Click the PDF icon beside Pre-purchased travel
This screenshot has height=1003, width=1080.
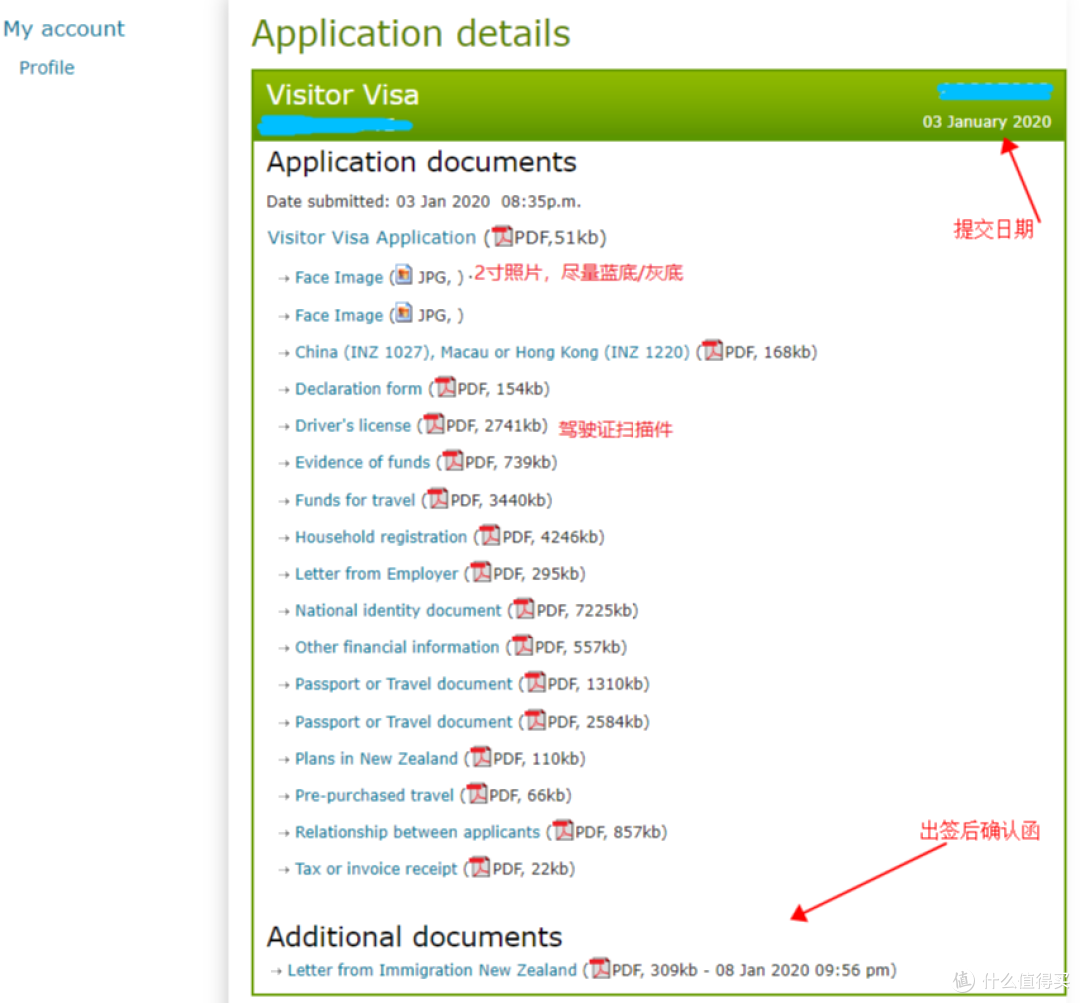click(477, 794)
